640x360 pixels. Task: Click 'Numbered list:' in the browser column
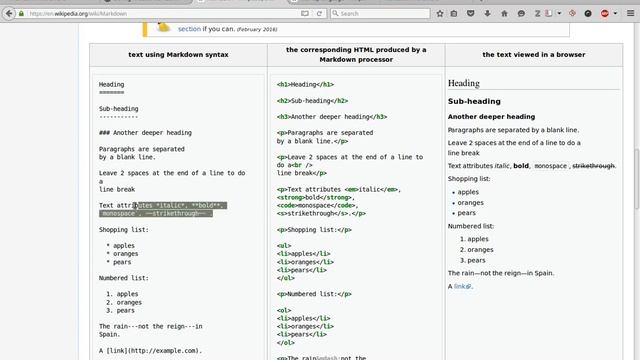(x=471, y=226)
